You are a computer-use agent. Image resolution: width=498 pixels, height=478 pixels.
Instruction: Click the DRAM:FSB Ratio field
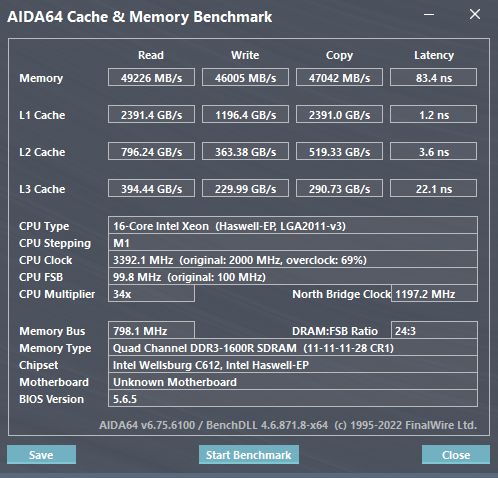pyautogui.click(x=434, y=330)
